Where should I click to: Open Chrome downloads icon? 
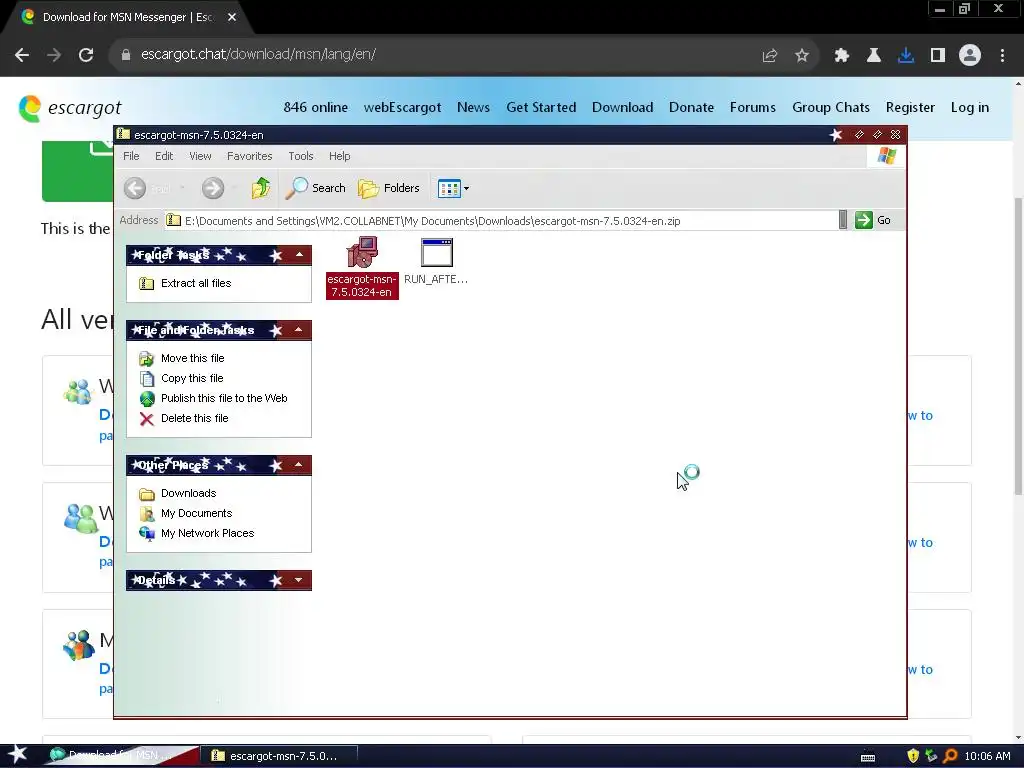(906, 56)
